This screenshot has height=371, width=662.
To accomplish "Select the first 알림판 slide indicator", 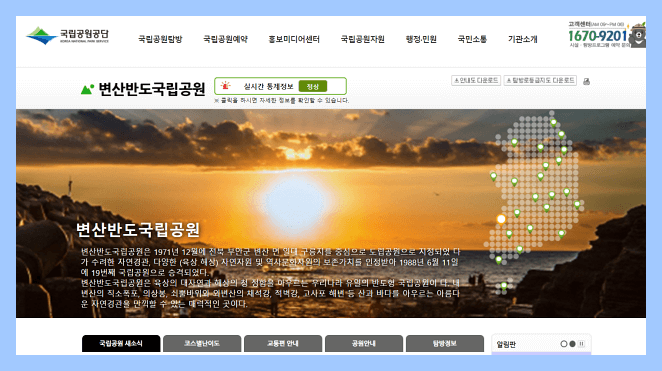I will click(x=564, y=344).
